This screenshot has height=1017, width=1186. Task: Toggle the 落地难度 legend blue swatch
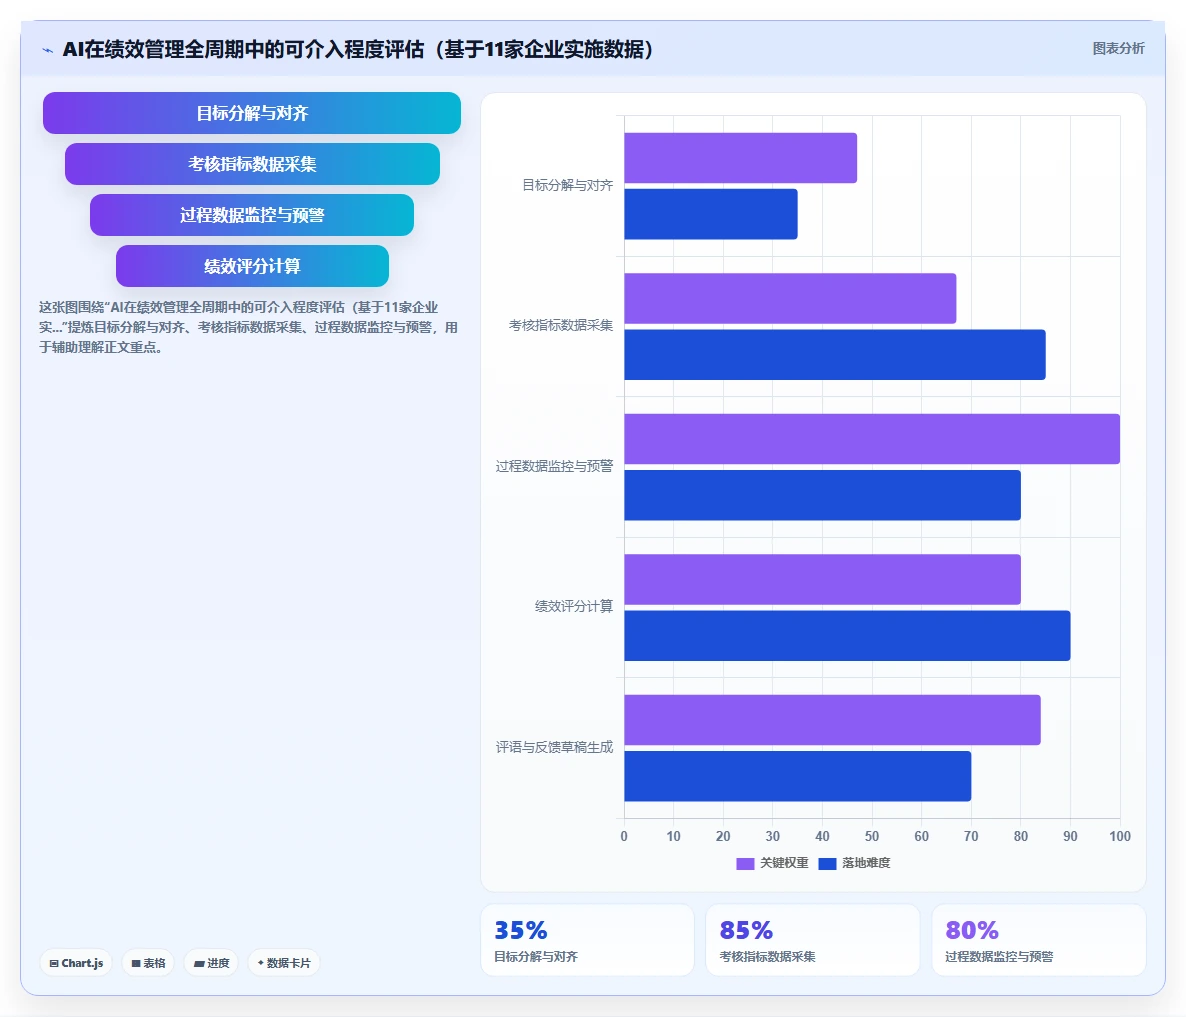tap(827, 864)
